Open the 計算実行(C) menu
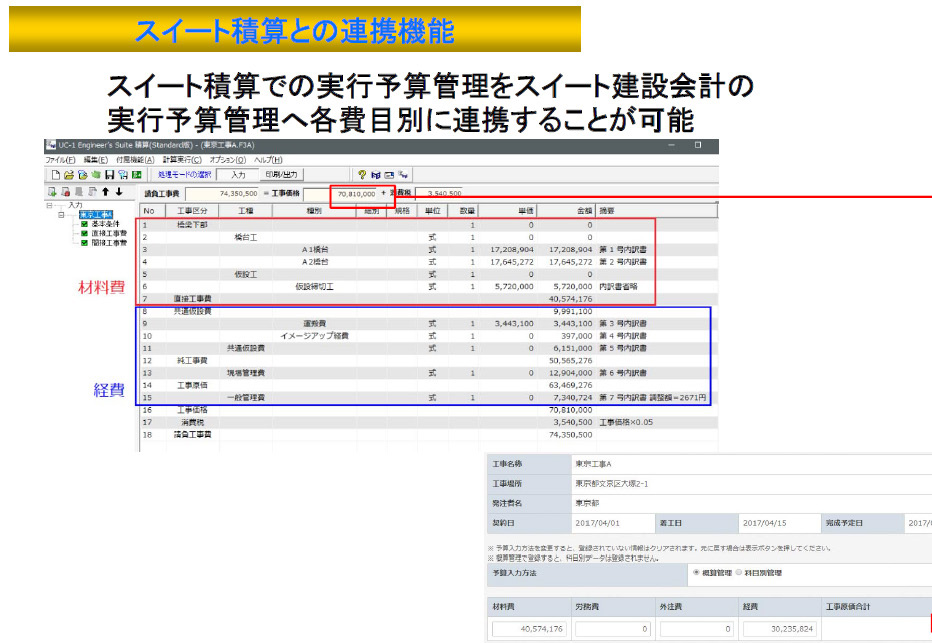This screenshot has width=932, height=643. (x=182, y=160)
